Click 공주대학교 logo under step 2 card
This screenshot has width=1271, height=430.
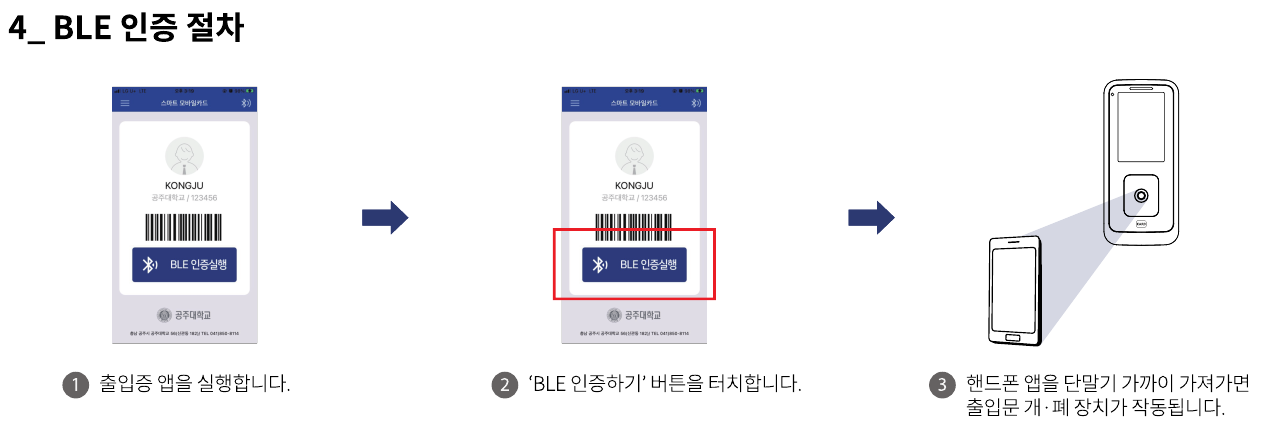pyautogui.click(x=635, y=314)
